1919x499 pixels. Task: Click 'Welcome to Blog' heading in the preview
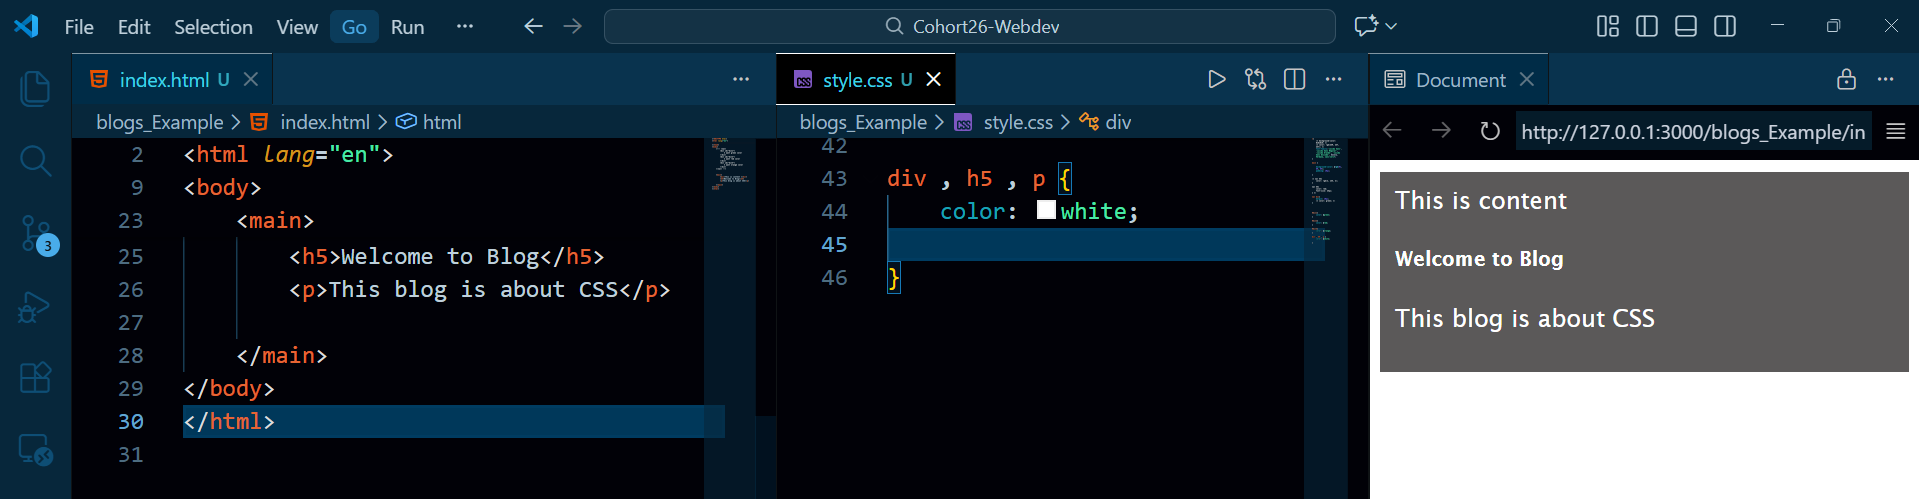1478,258
